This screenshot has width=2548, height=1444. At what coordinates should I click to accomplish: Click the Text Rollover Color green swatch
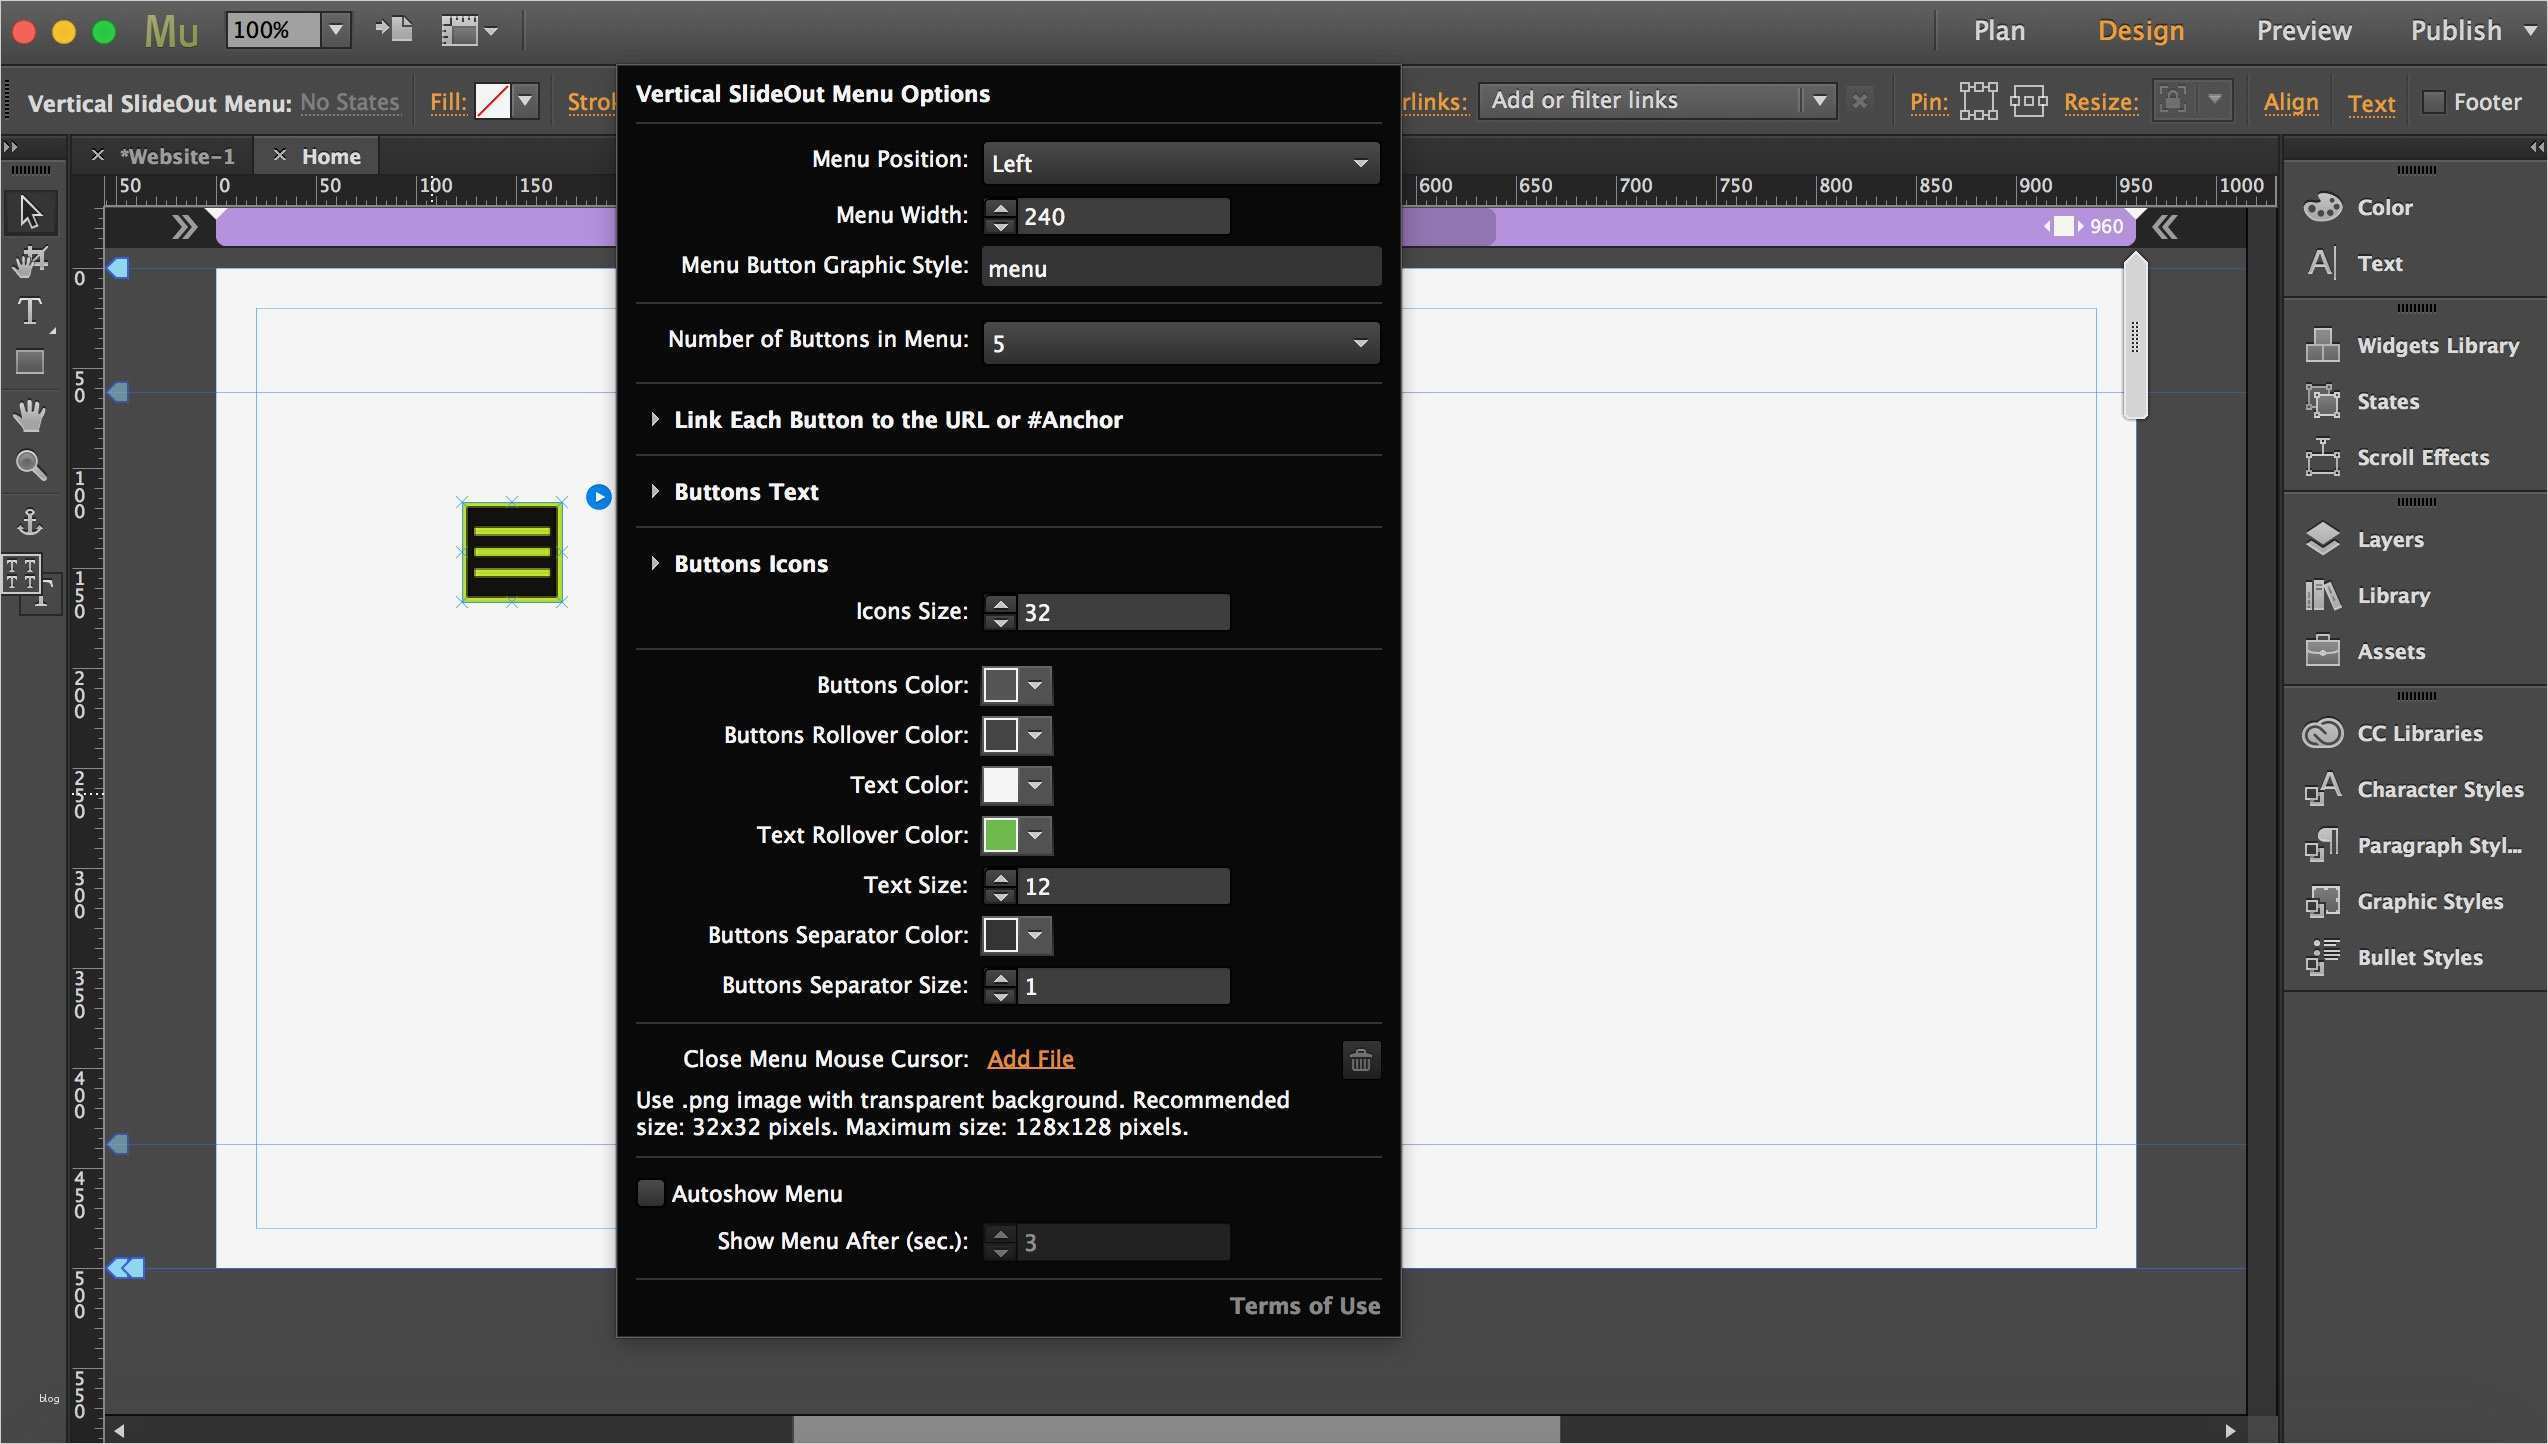click(1000, 835)
